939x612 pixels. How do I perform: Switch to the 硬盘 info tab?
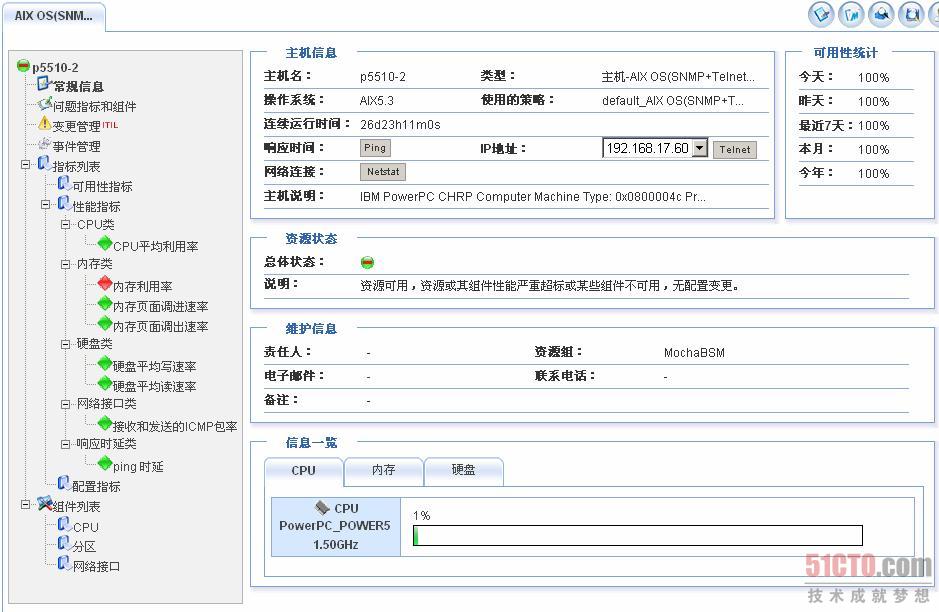pos(464,471)
